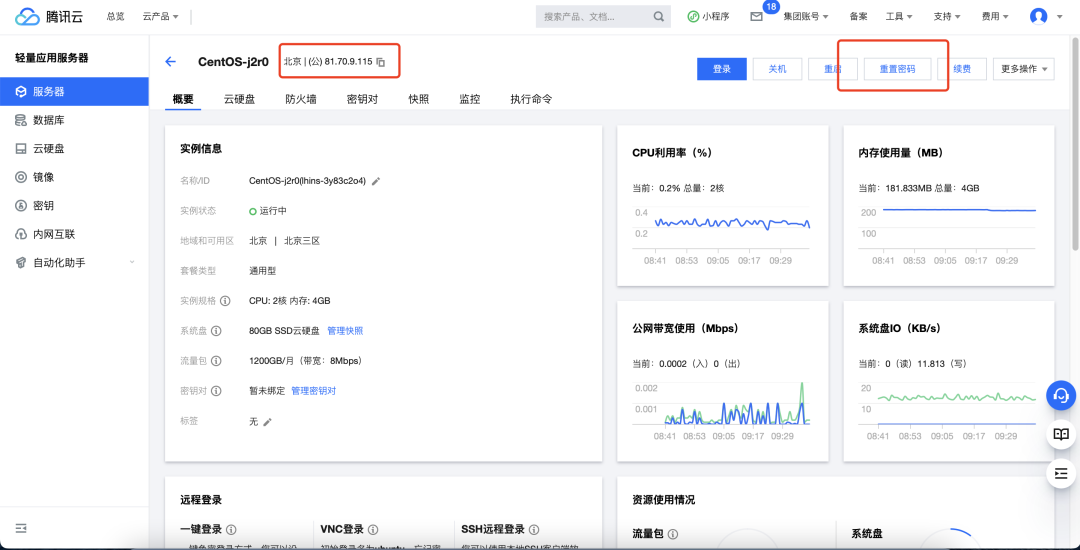Image resolution: width=1080 pixels, height=550 pixels.
Task: Open 总览 in the top navigation
Action: 116,17
